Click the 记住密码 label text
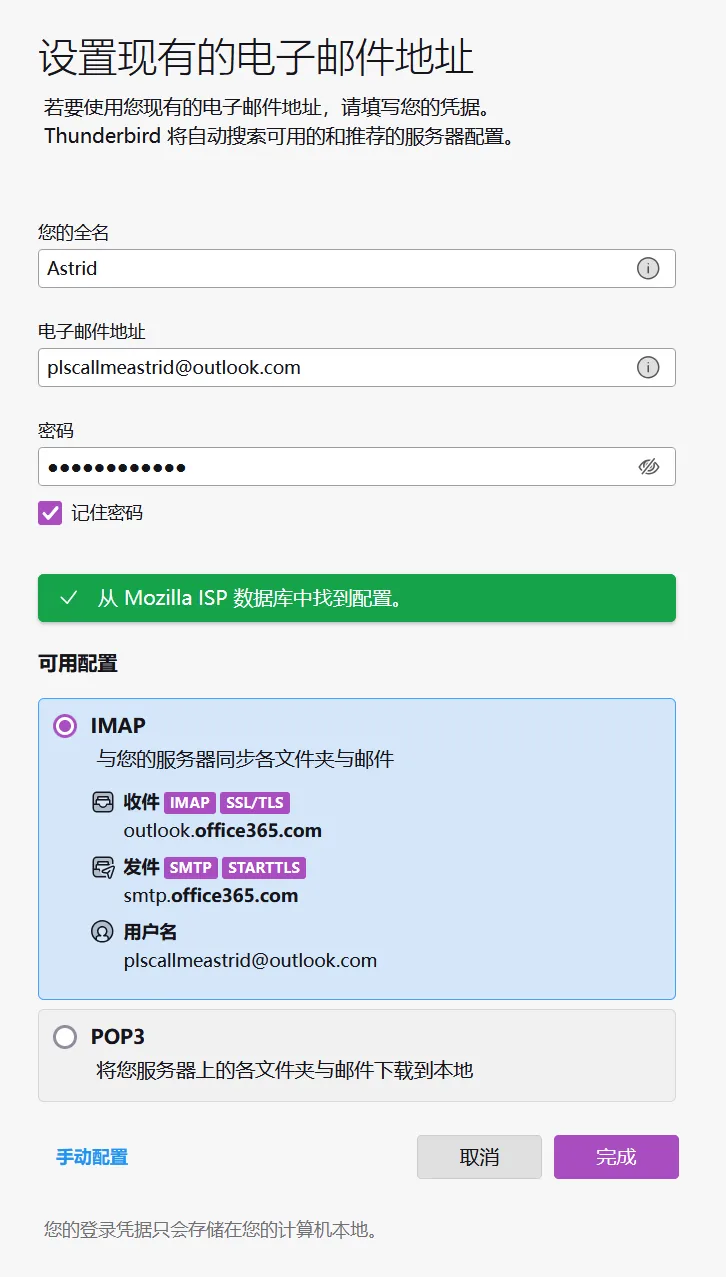This screenshot has height=1277, width=726. [x=107, y=513]
